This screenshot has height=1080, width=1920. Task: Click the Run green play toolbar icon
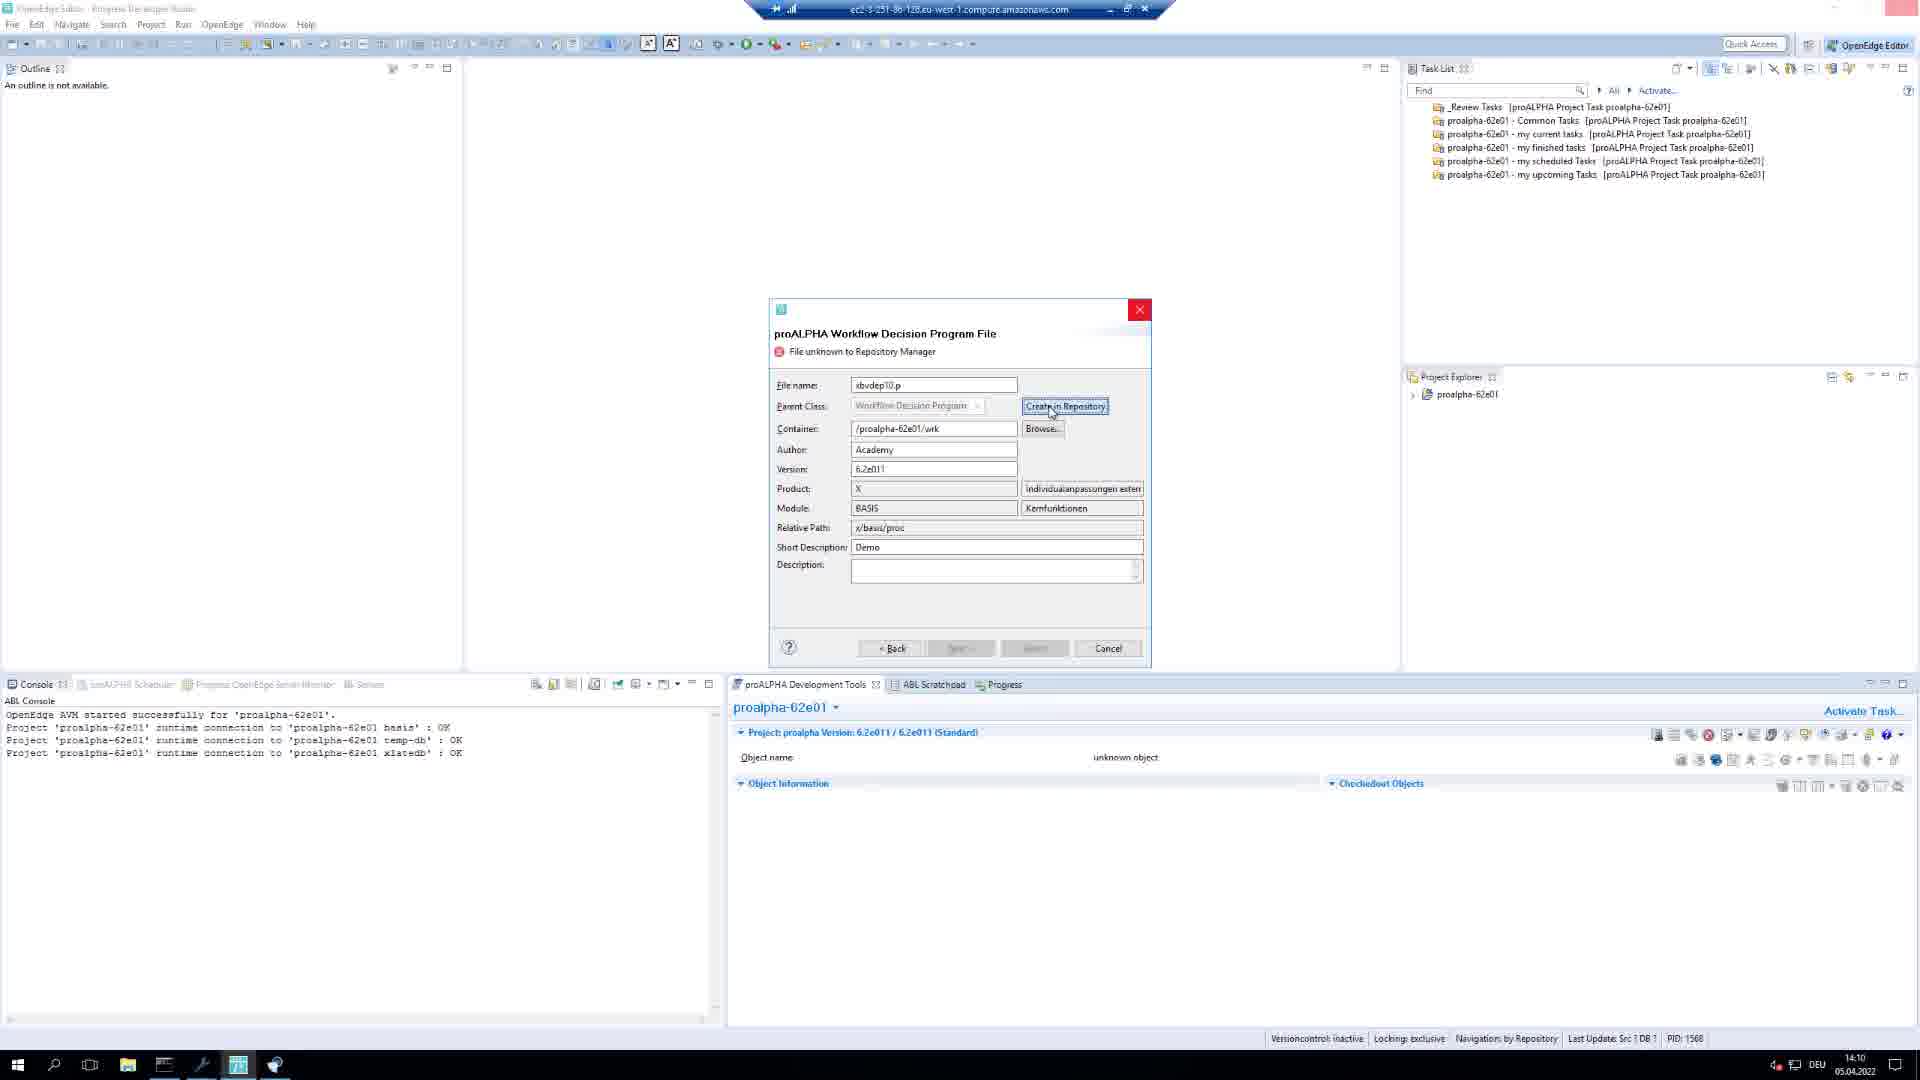pos(746,44)
